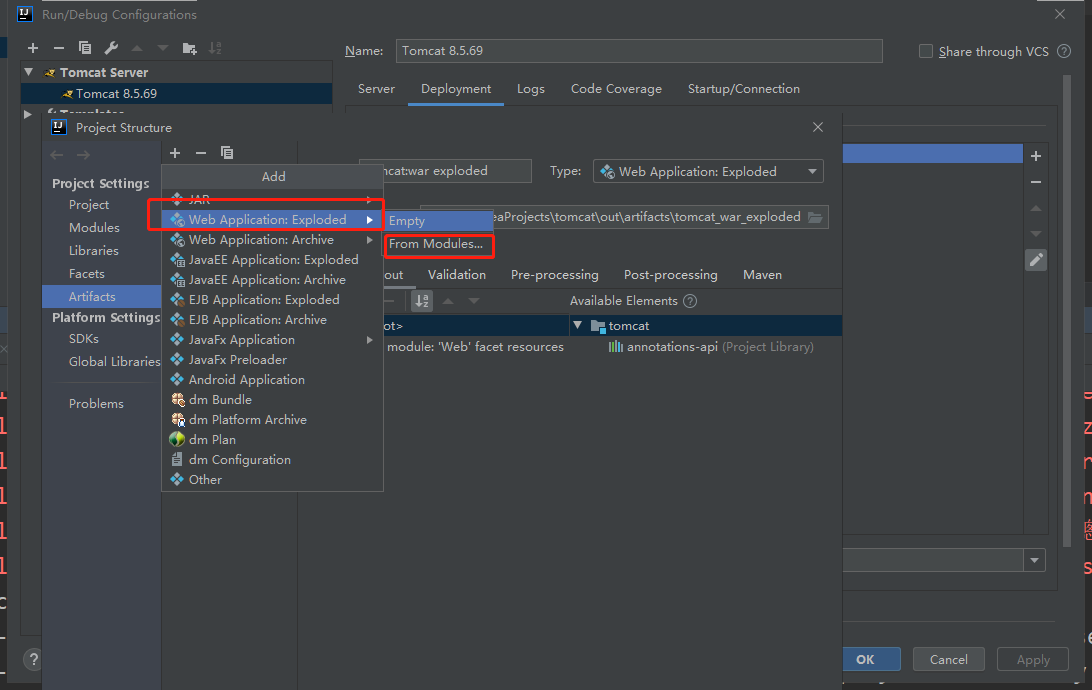The height and width of the screenshot is (690, 1092).
Task: Select dm Bundle artifact type
Action: coord(272,400)
